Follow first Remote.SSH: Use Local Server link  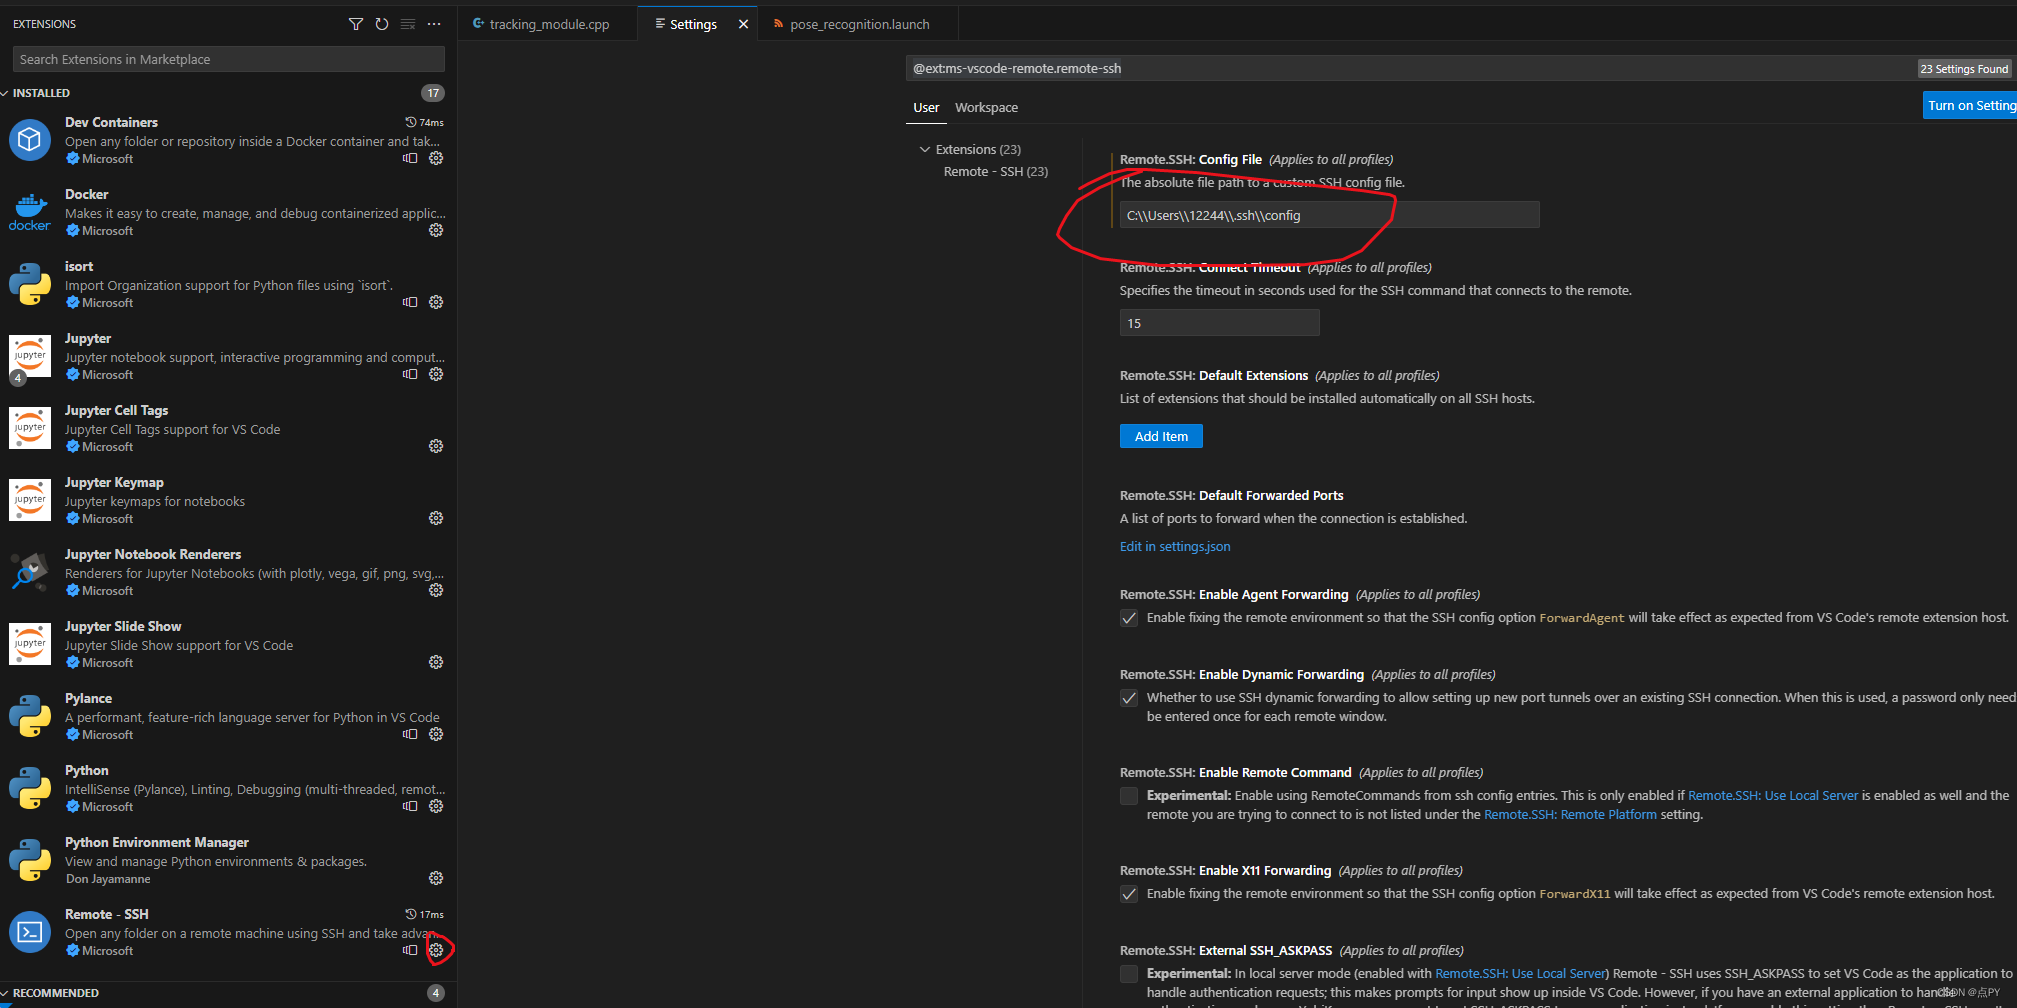[1773, 796]
